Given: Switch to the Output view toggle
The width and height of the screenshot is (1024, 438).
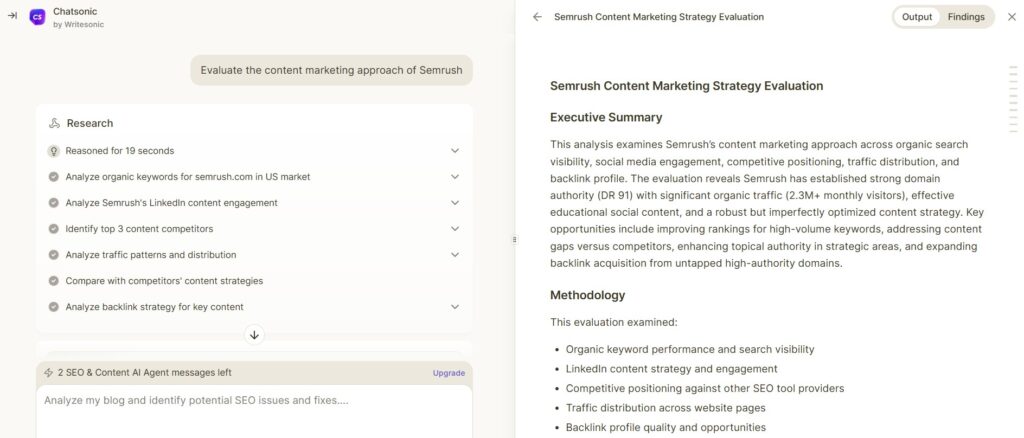Looking at the screenshot, I should [917, 17].
